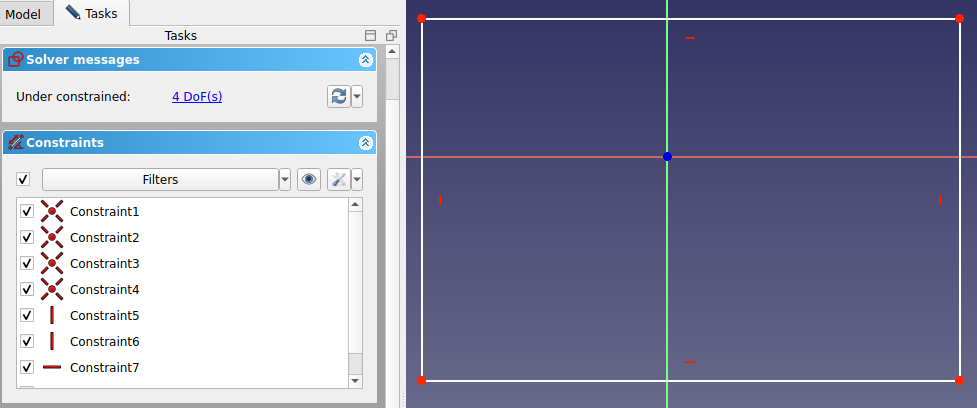Click the Filters button
Image resolution: width=977 pixels, height=408 pixels.
click(160, 179)
